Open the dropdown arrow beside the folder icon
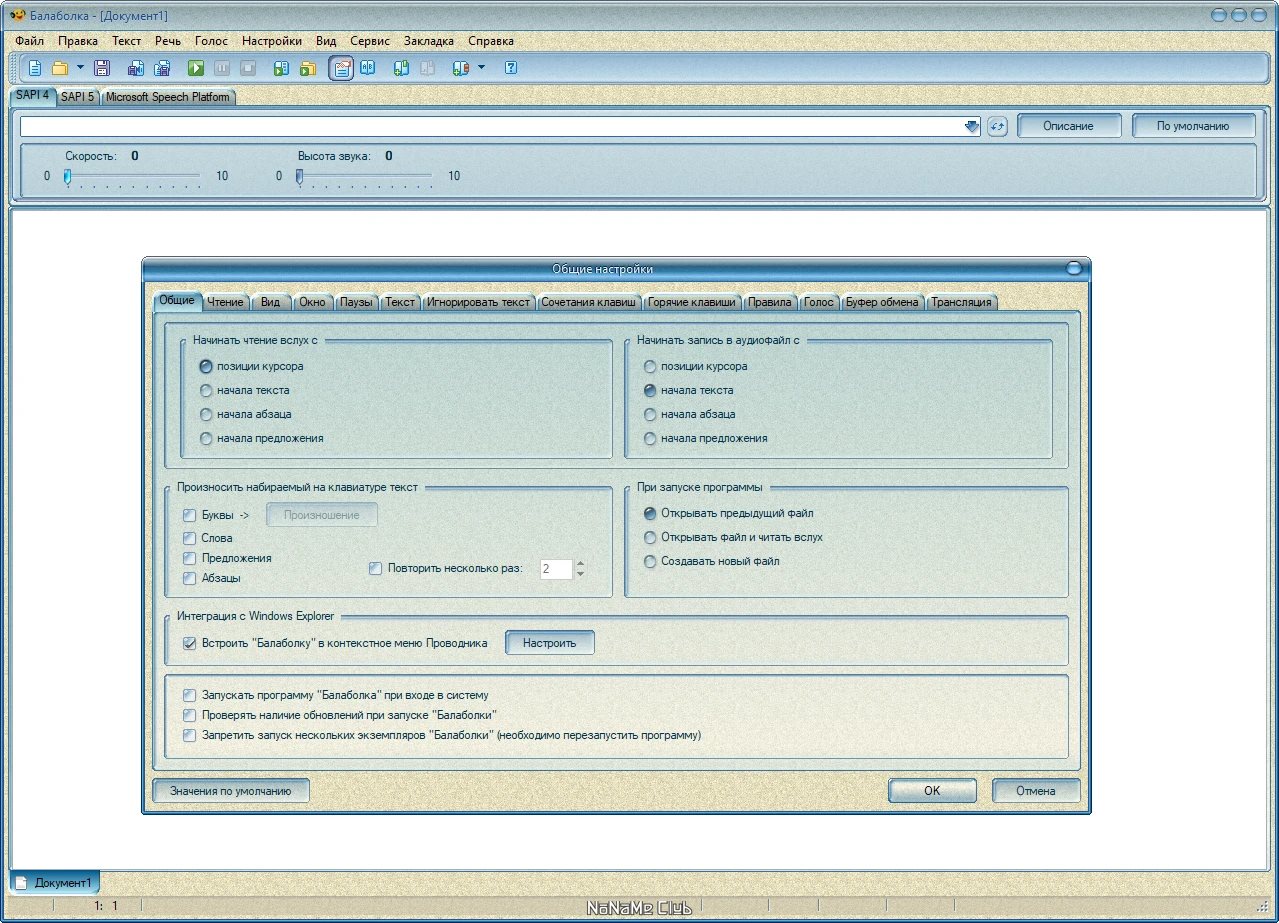Screen dimensions: 1279x923 coord(80,68)
